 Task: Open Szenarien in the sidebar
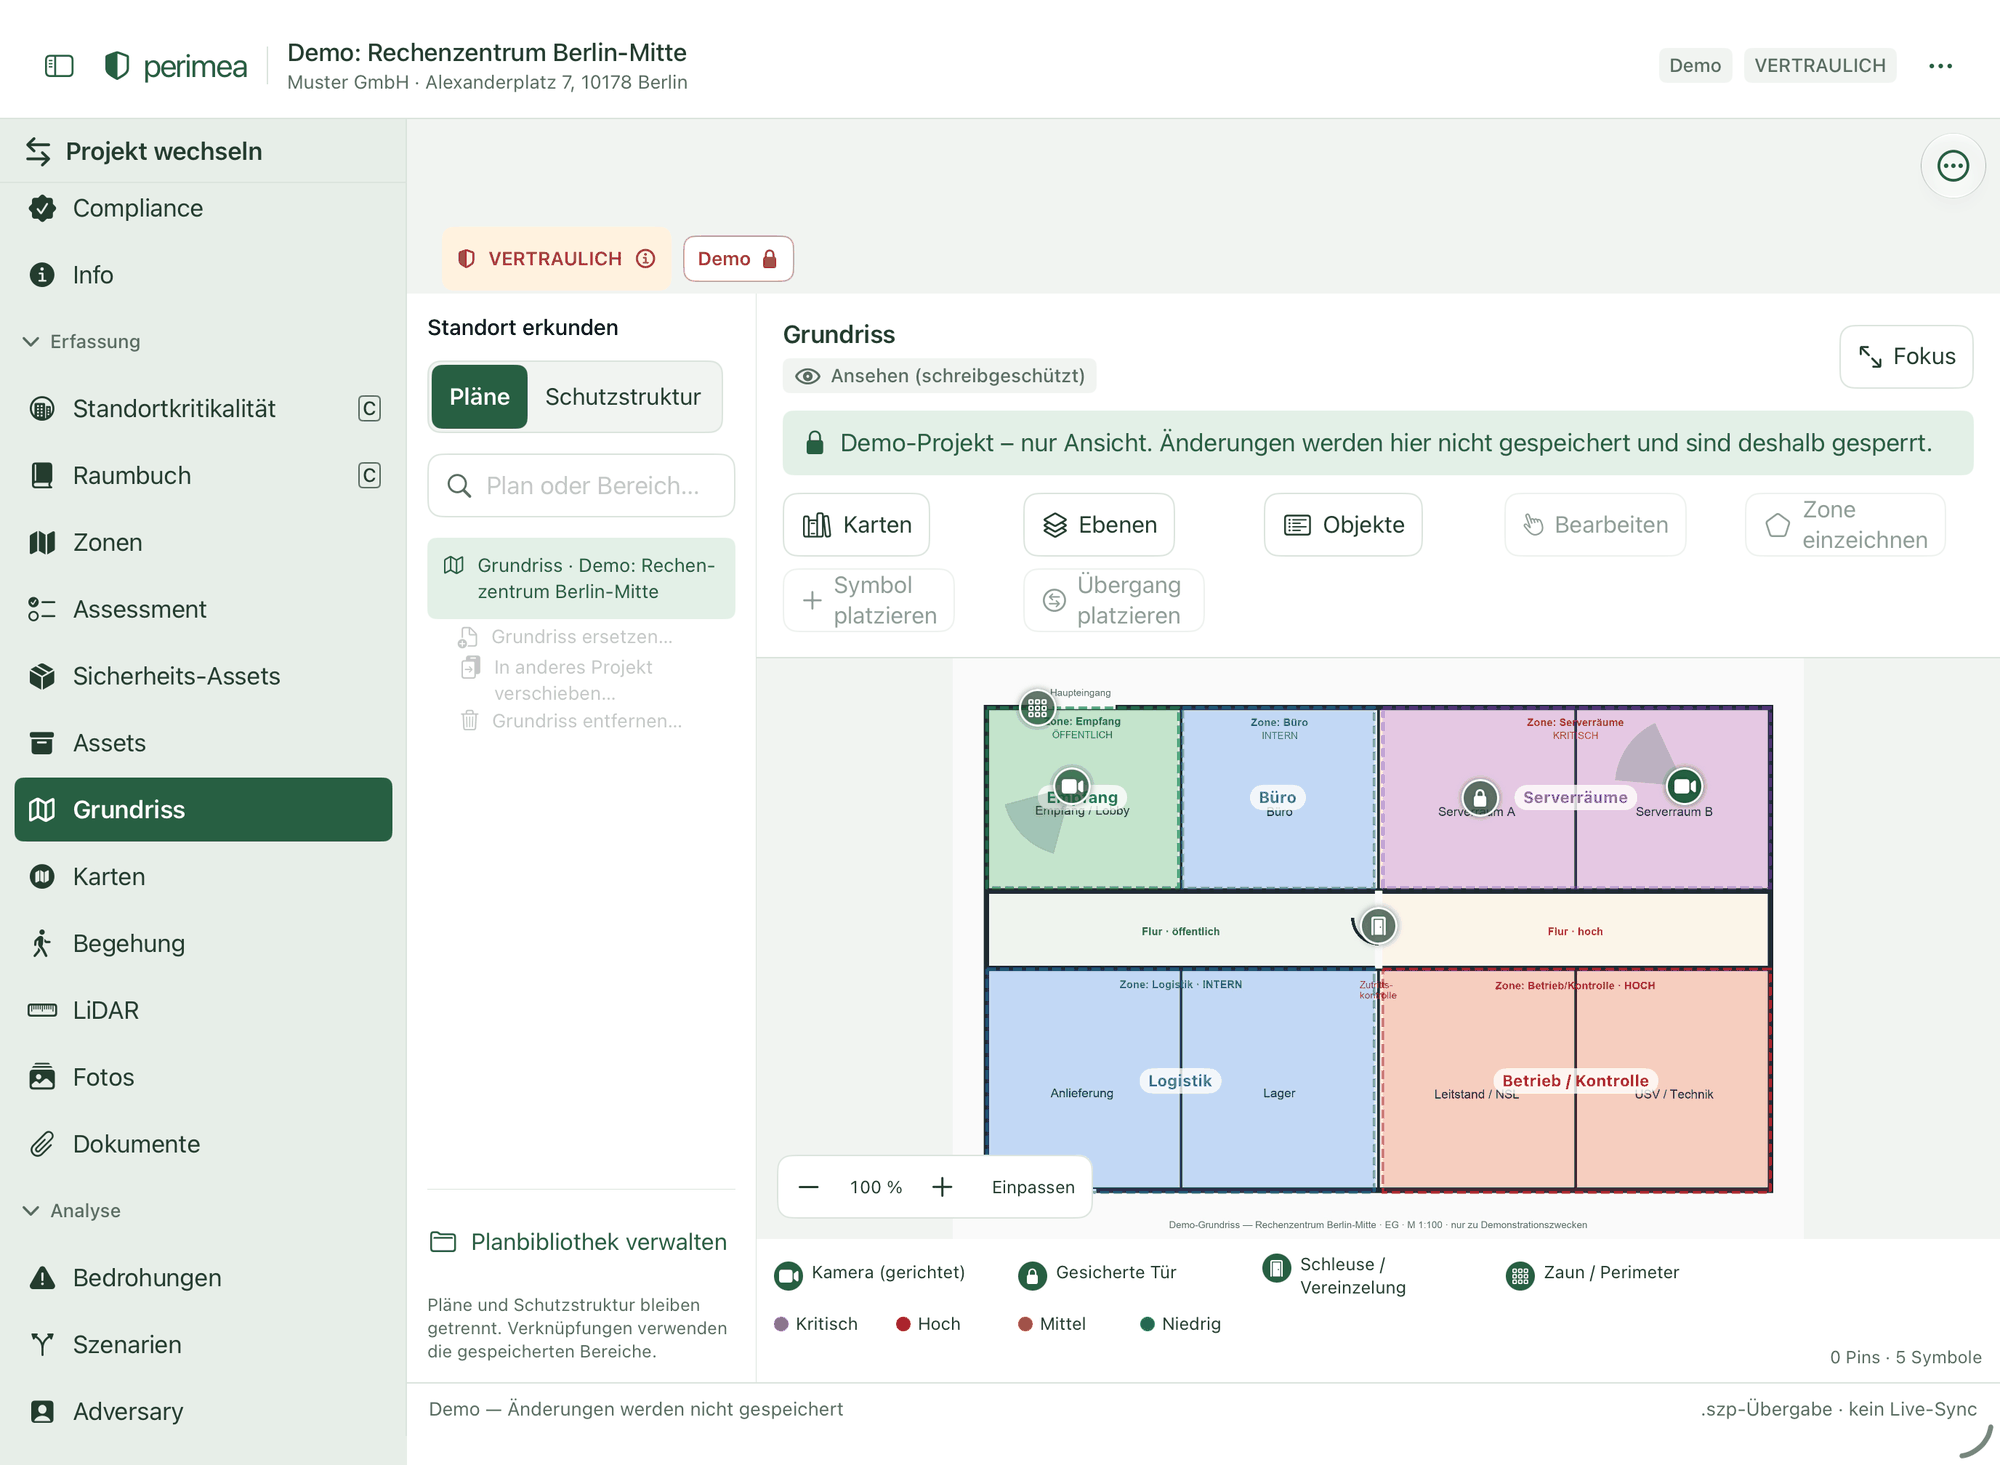click(x=203, y=1345)
